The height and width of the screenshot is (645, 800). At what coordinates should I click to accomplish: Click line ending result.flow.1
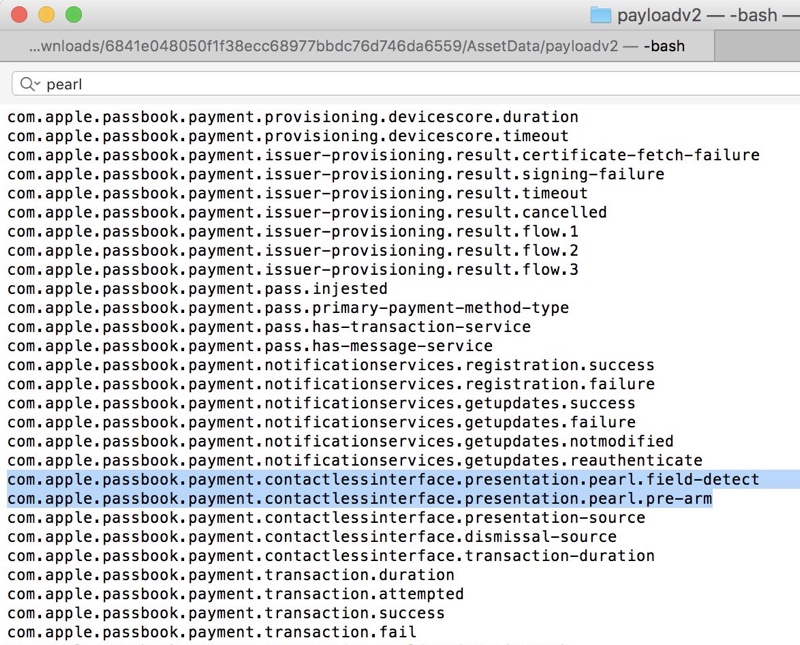click(x=293, y=232)
